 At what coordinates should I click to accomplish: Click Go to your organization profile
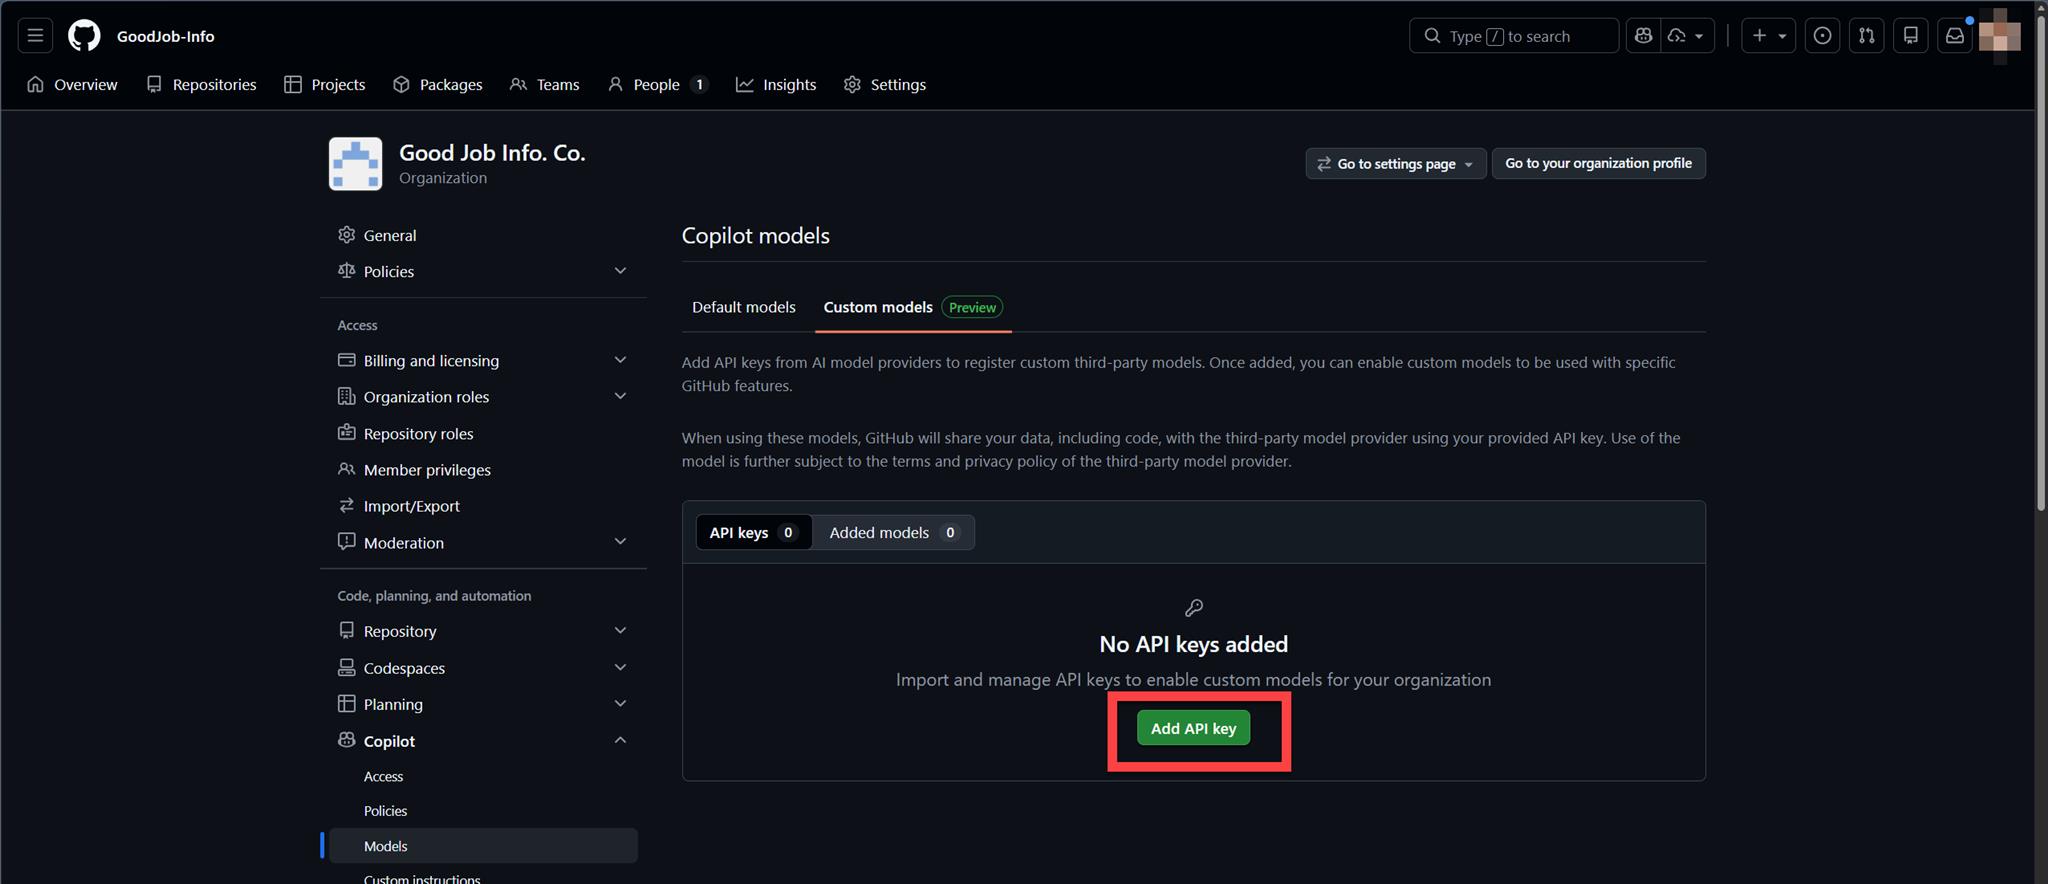click(x=1598, y=163)
